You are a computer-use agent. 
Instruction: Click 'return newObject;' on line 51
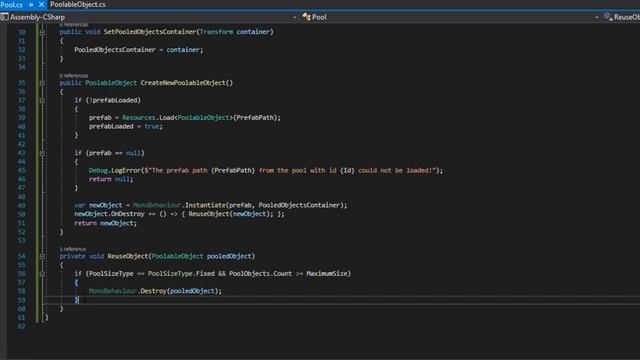tap(106, 223)
